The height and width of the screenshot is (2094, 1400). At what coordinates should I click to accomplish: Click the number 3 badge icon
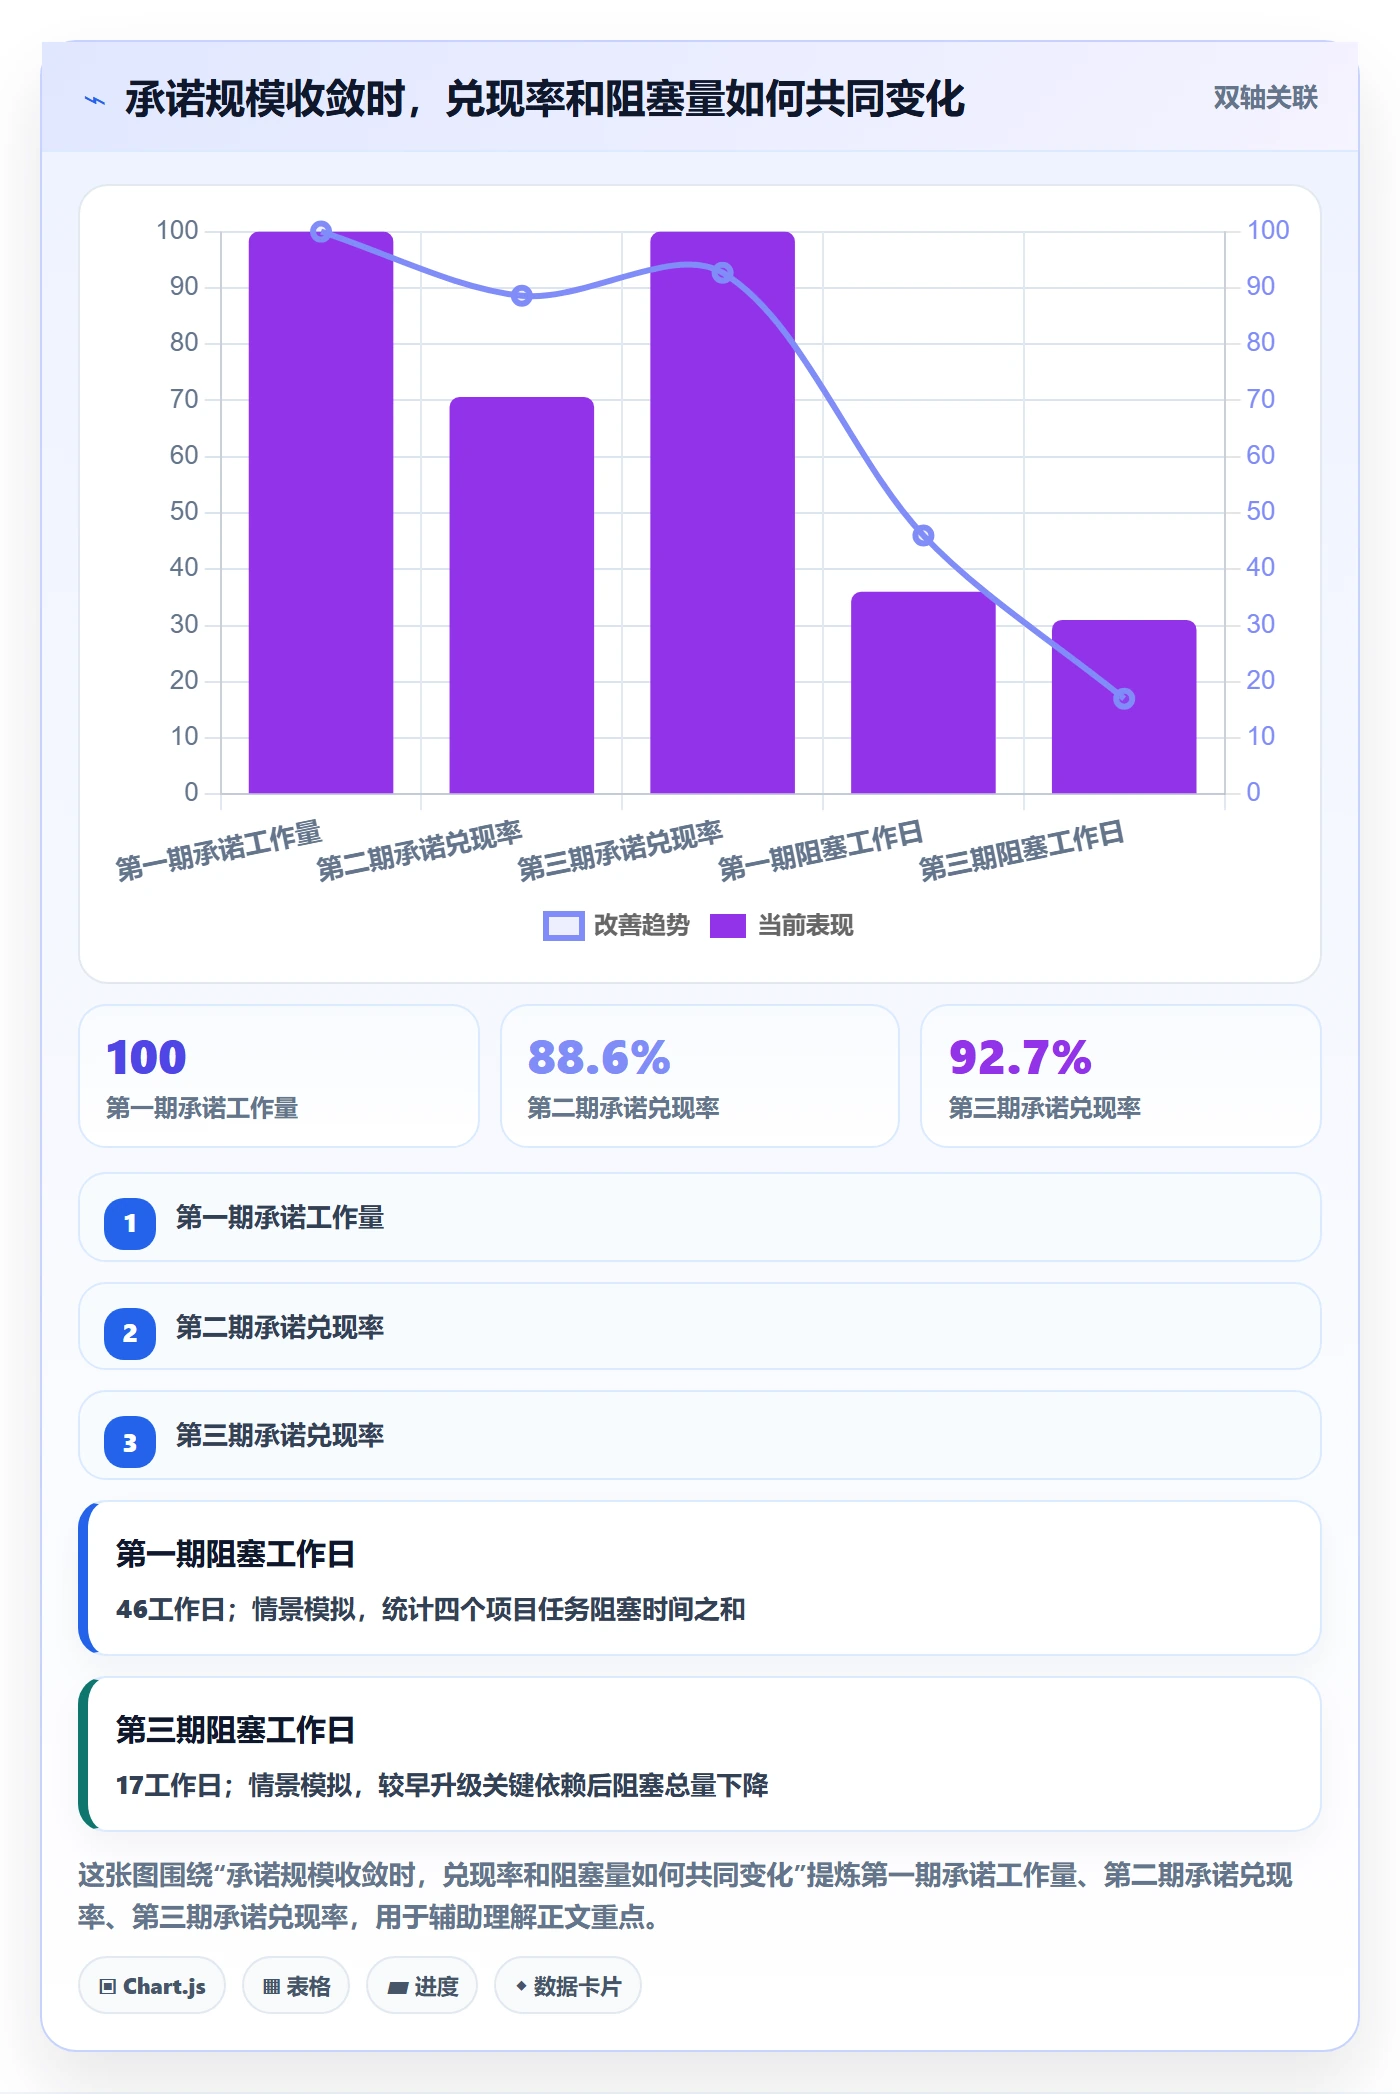[130, 1442]
